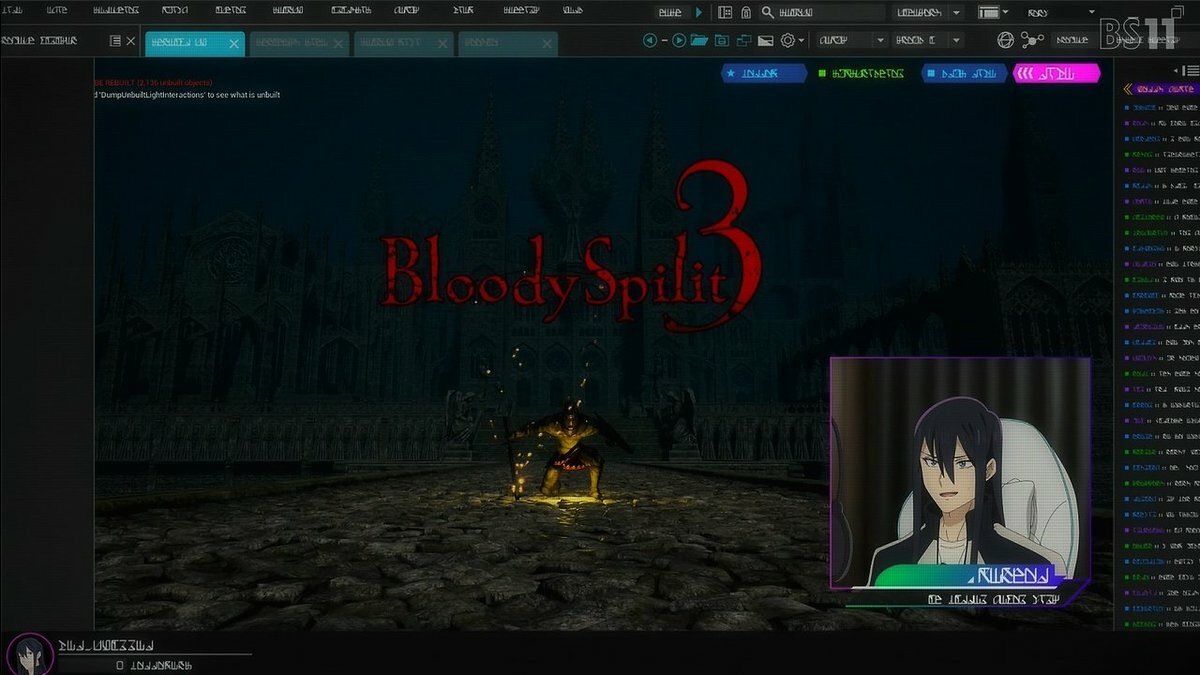Click the magnifying glass search icon

767,12
